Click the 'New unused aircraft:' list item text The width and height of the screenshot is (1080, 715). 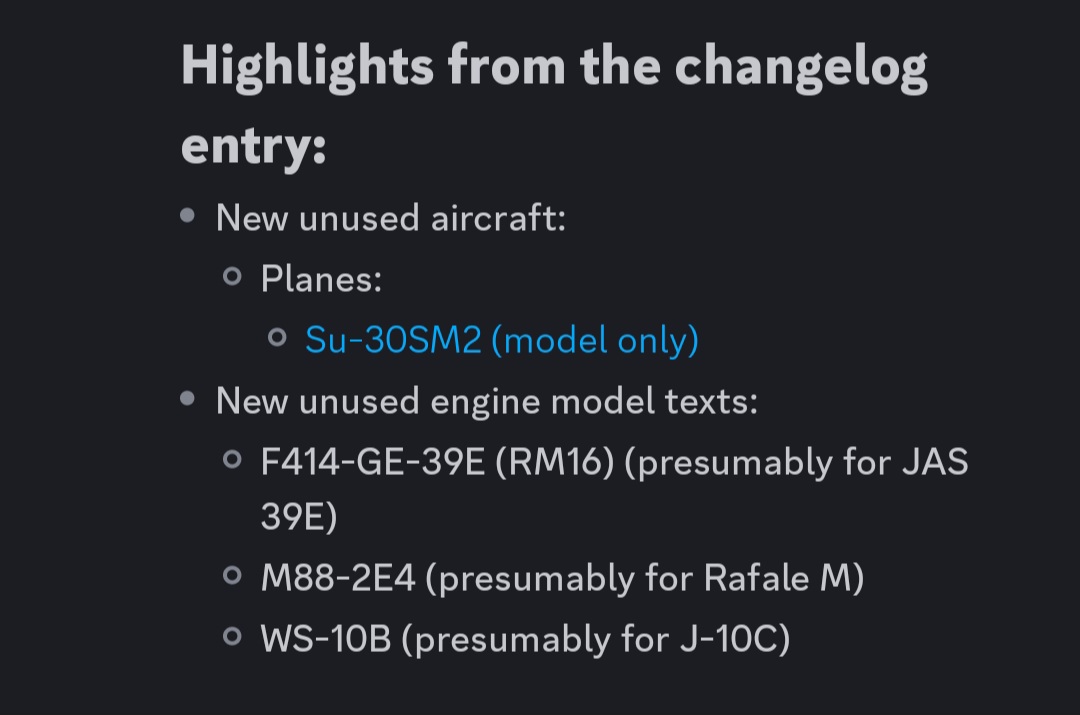click(x=391, y=217)
